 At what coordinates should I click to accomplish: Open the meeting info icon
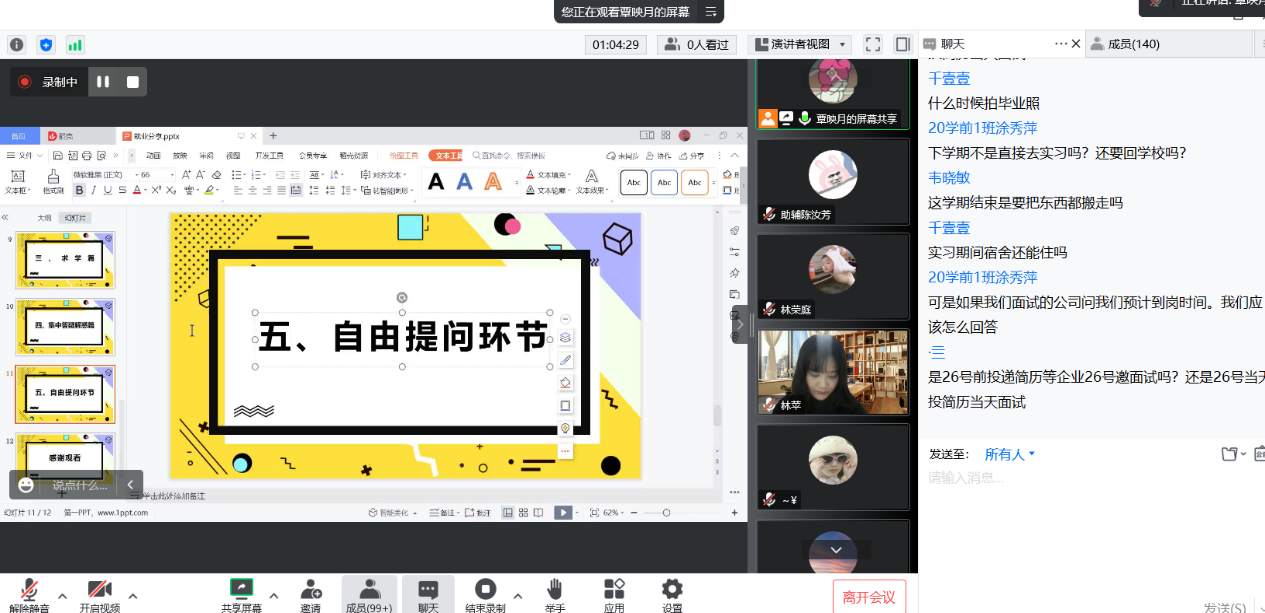click(16, 44)
